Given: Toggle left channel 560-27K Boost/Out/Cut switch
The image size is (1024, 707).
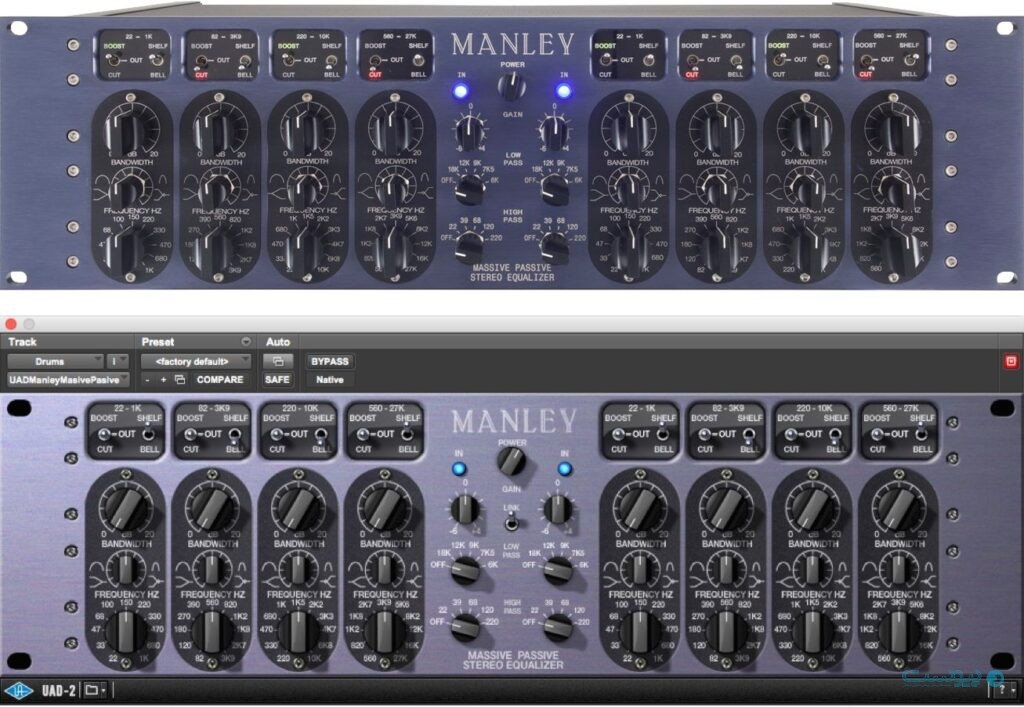Looking at the screenshot, I should [x=362, y=434].
